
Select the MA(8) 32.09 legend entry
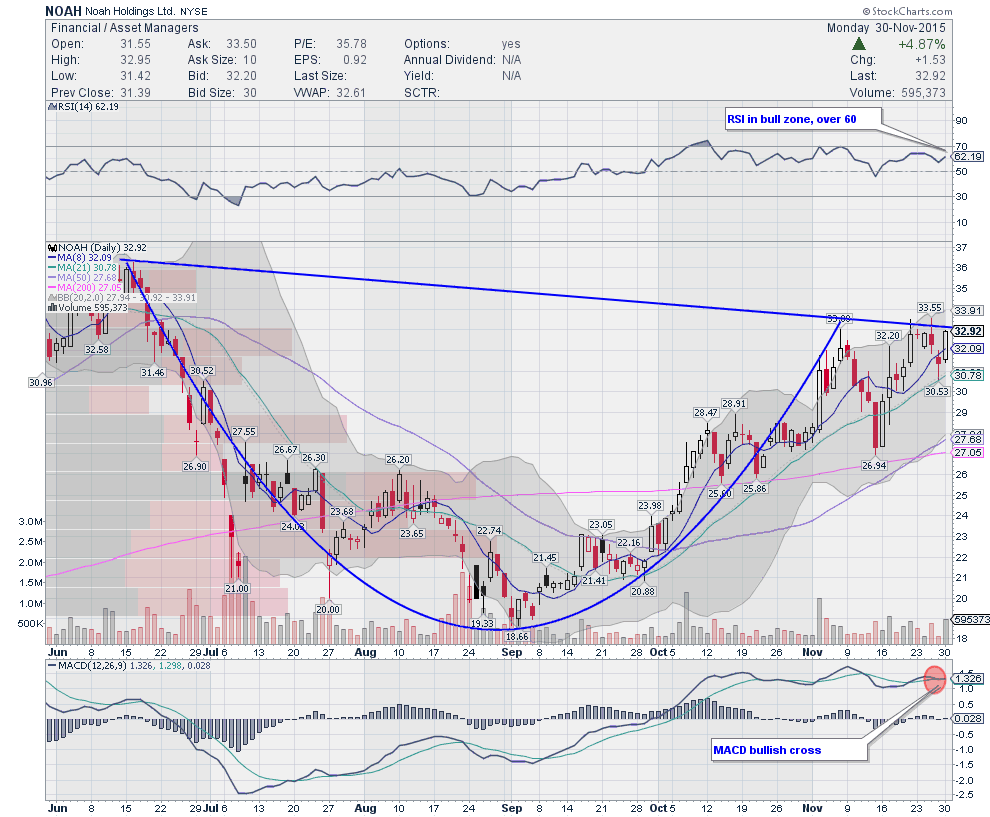coord(80,258)
